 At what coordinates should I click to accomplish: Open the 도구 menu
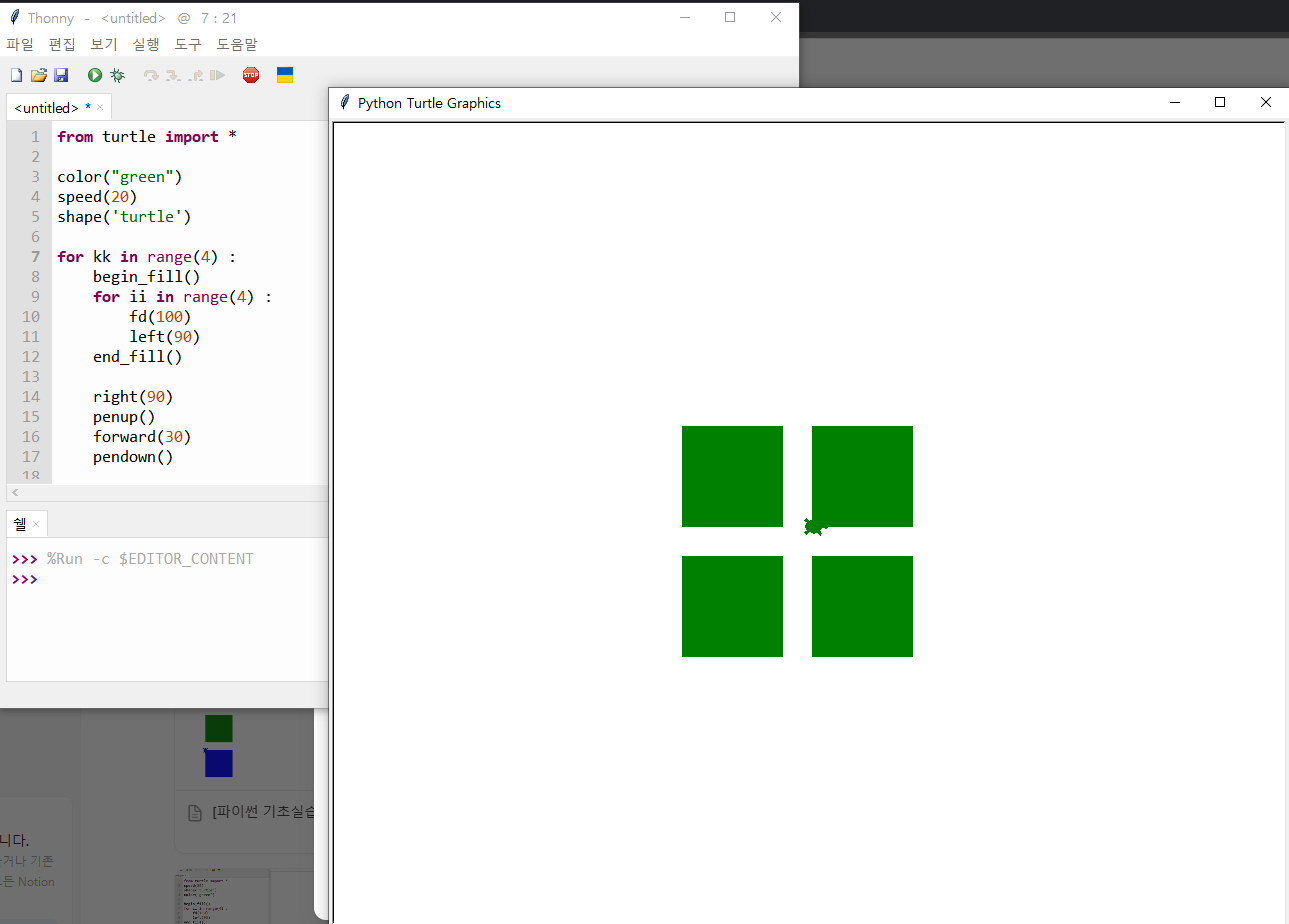(188, 44)
